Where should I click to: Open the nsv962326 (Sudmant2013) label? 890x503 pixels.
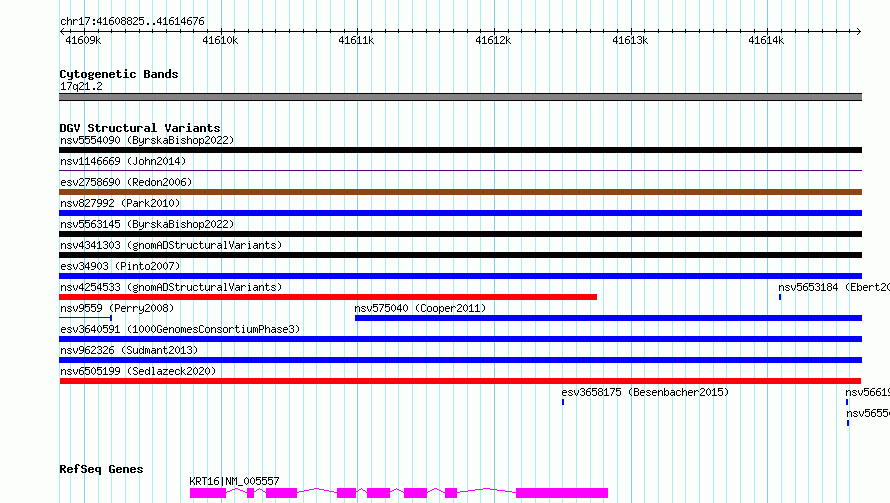[129, 350]
